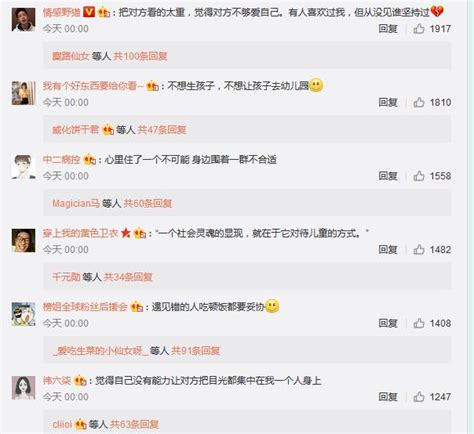The height and width of the screenshot is (434, 474).
Task: Click thumbs-up icon beside 1247
Action: click(x=419, y=397)
